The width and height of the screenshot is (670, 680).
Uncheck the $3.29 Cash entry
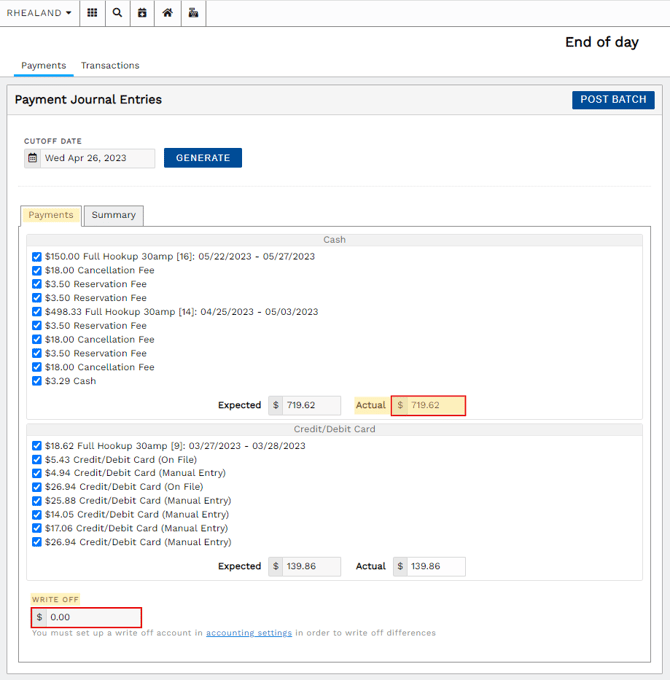point(37,381)
